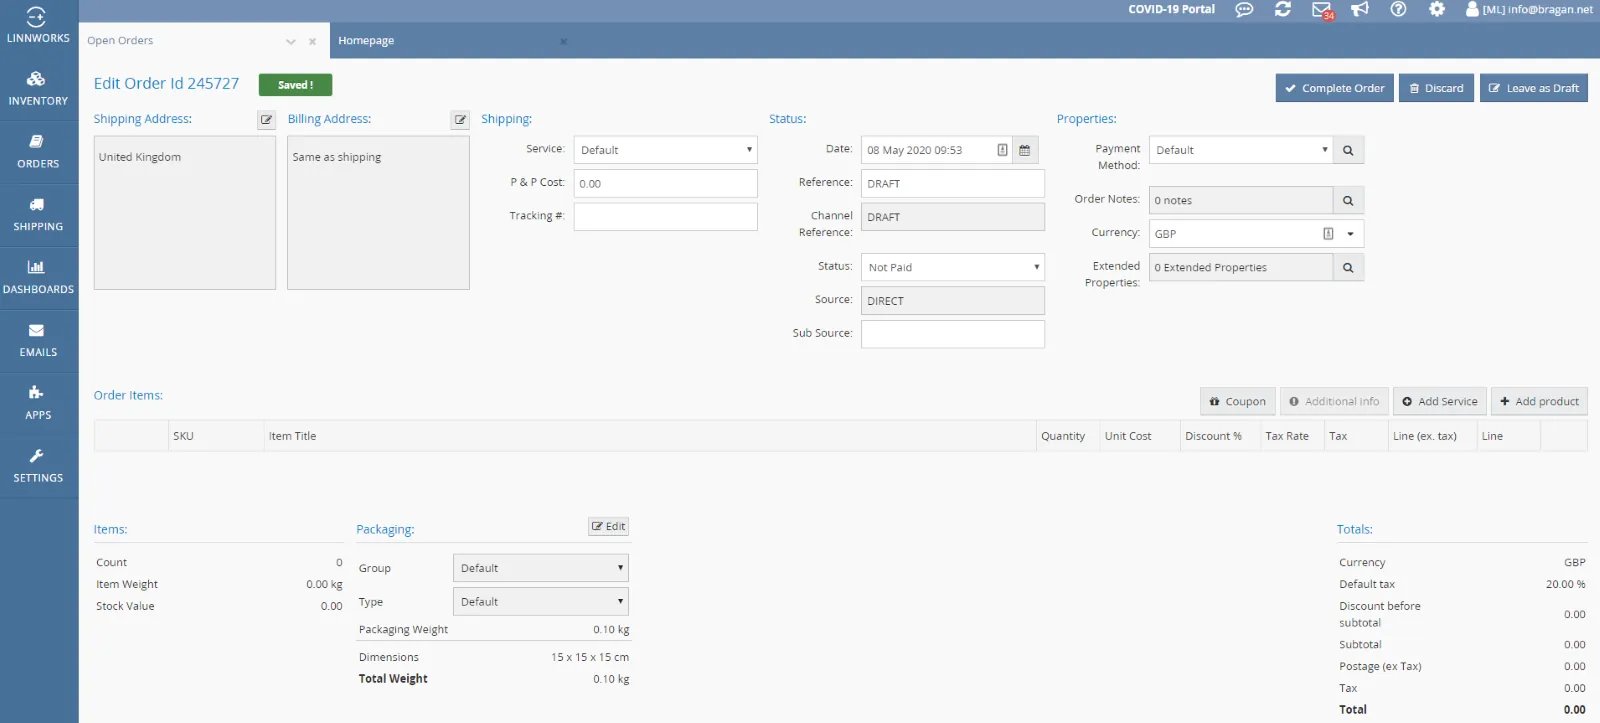The width and height of the screenshot is (1600, 723).
Task: Switch to the Open Orders tab
Action: coord(120,41)
